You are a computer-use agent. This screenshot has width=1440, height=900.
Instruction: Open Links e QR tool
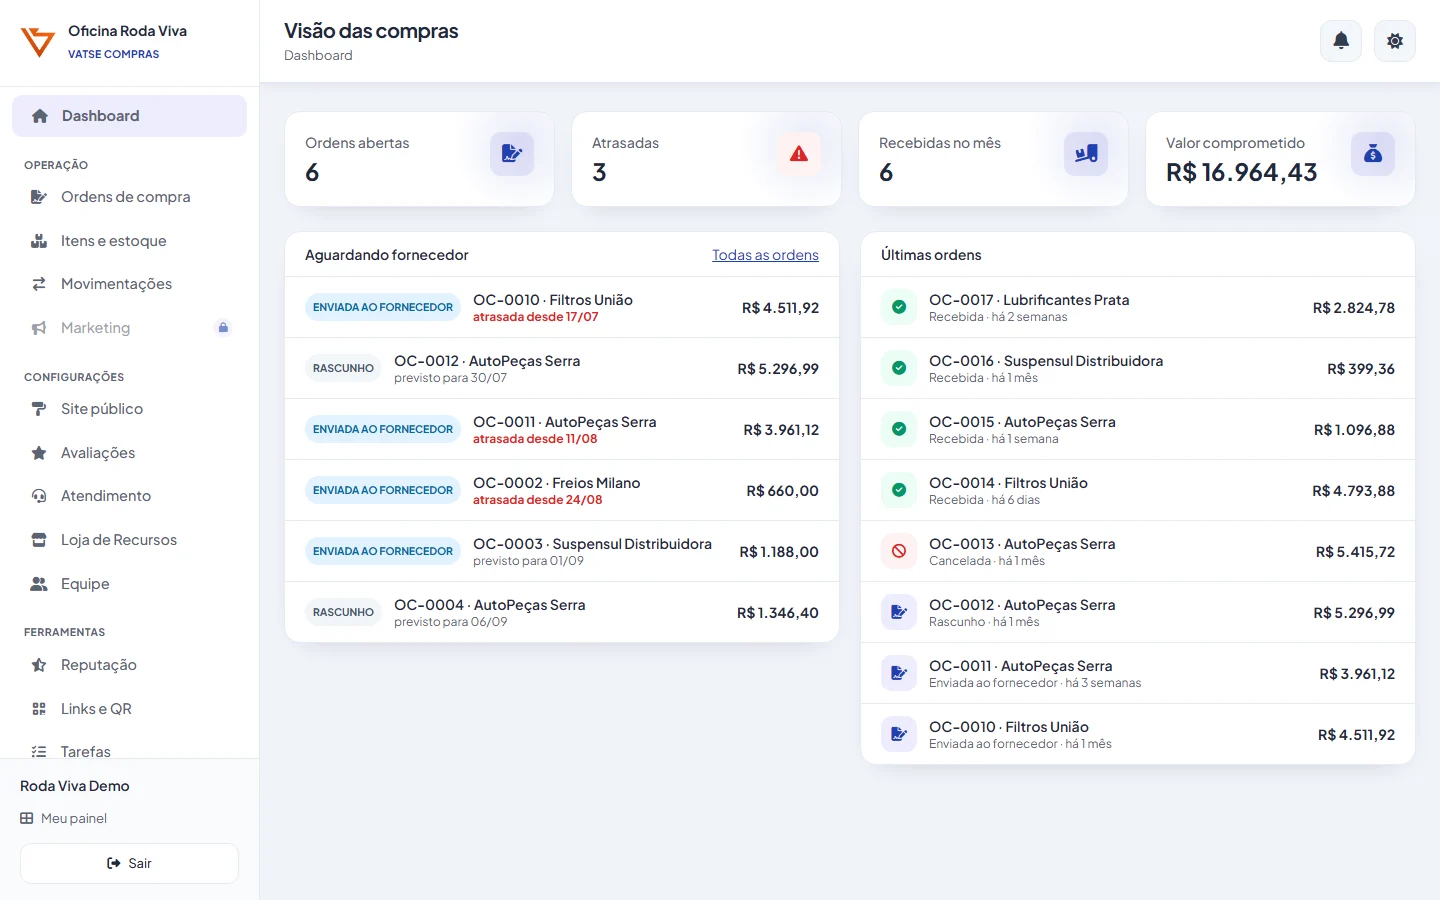[129, 709]
